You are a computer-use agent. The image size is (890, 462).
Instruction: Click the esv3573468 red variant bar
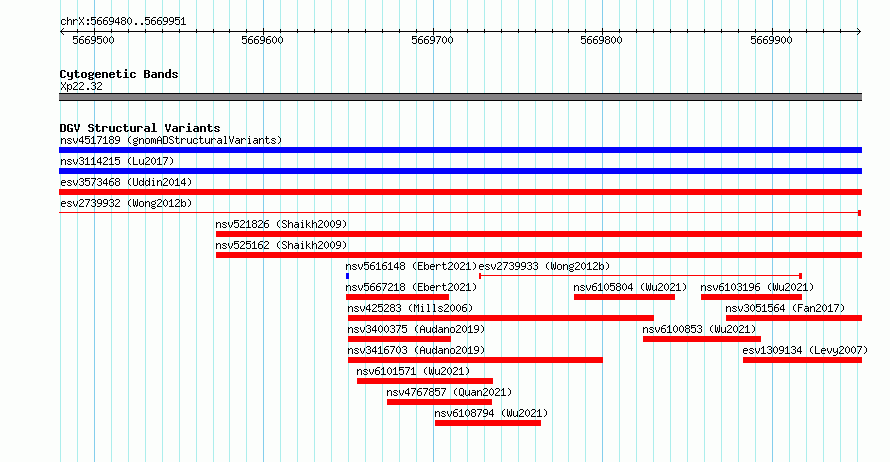tap(460, 192)
